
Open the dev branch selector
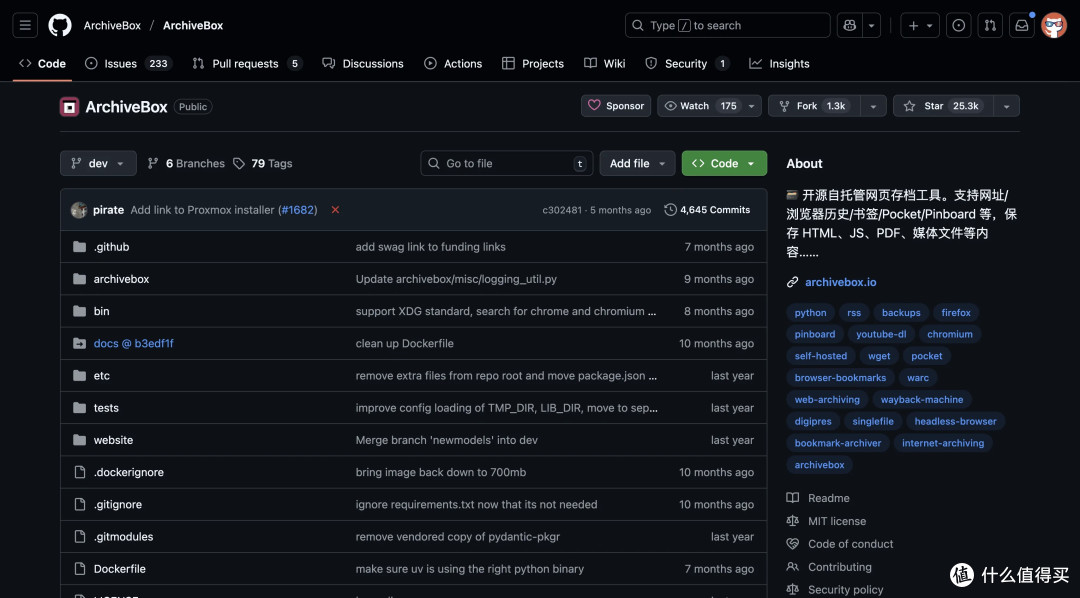click(98, 163)
